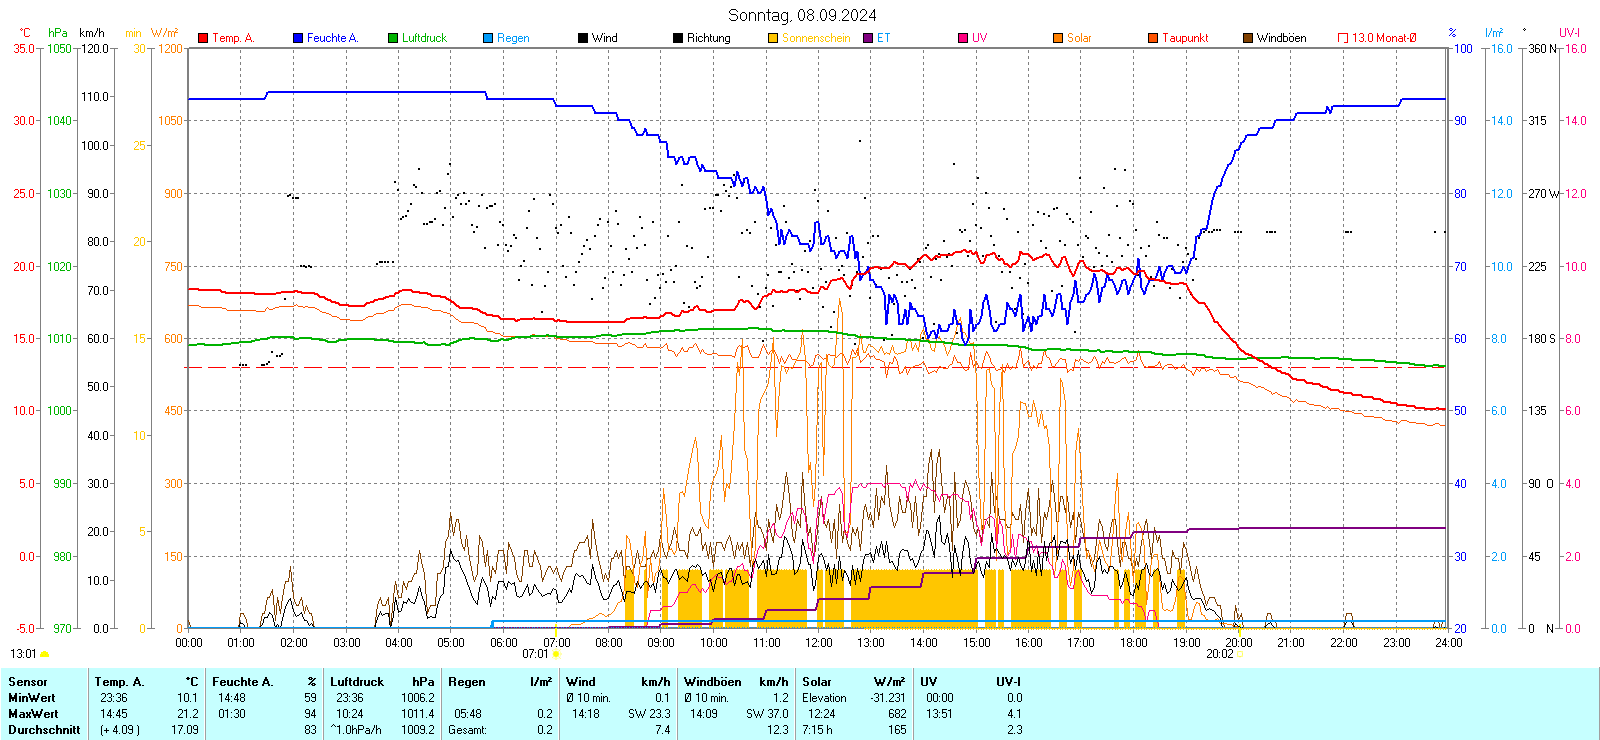This screenshot has height=740, width=1600.
Task: Click the 12:00 mark on the time axis
Action: click(818, 643)
